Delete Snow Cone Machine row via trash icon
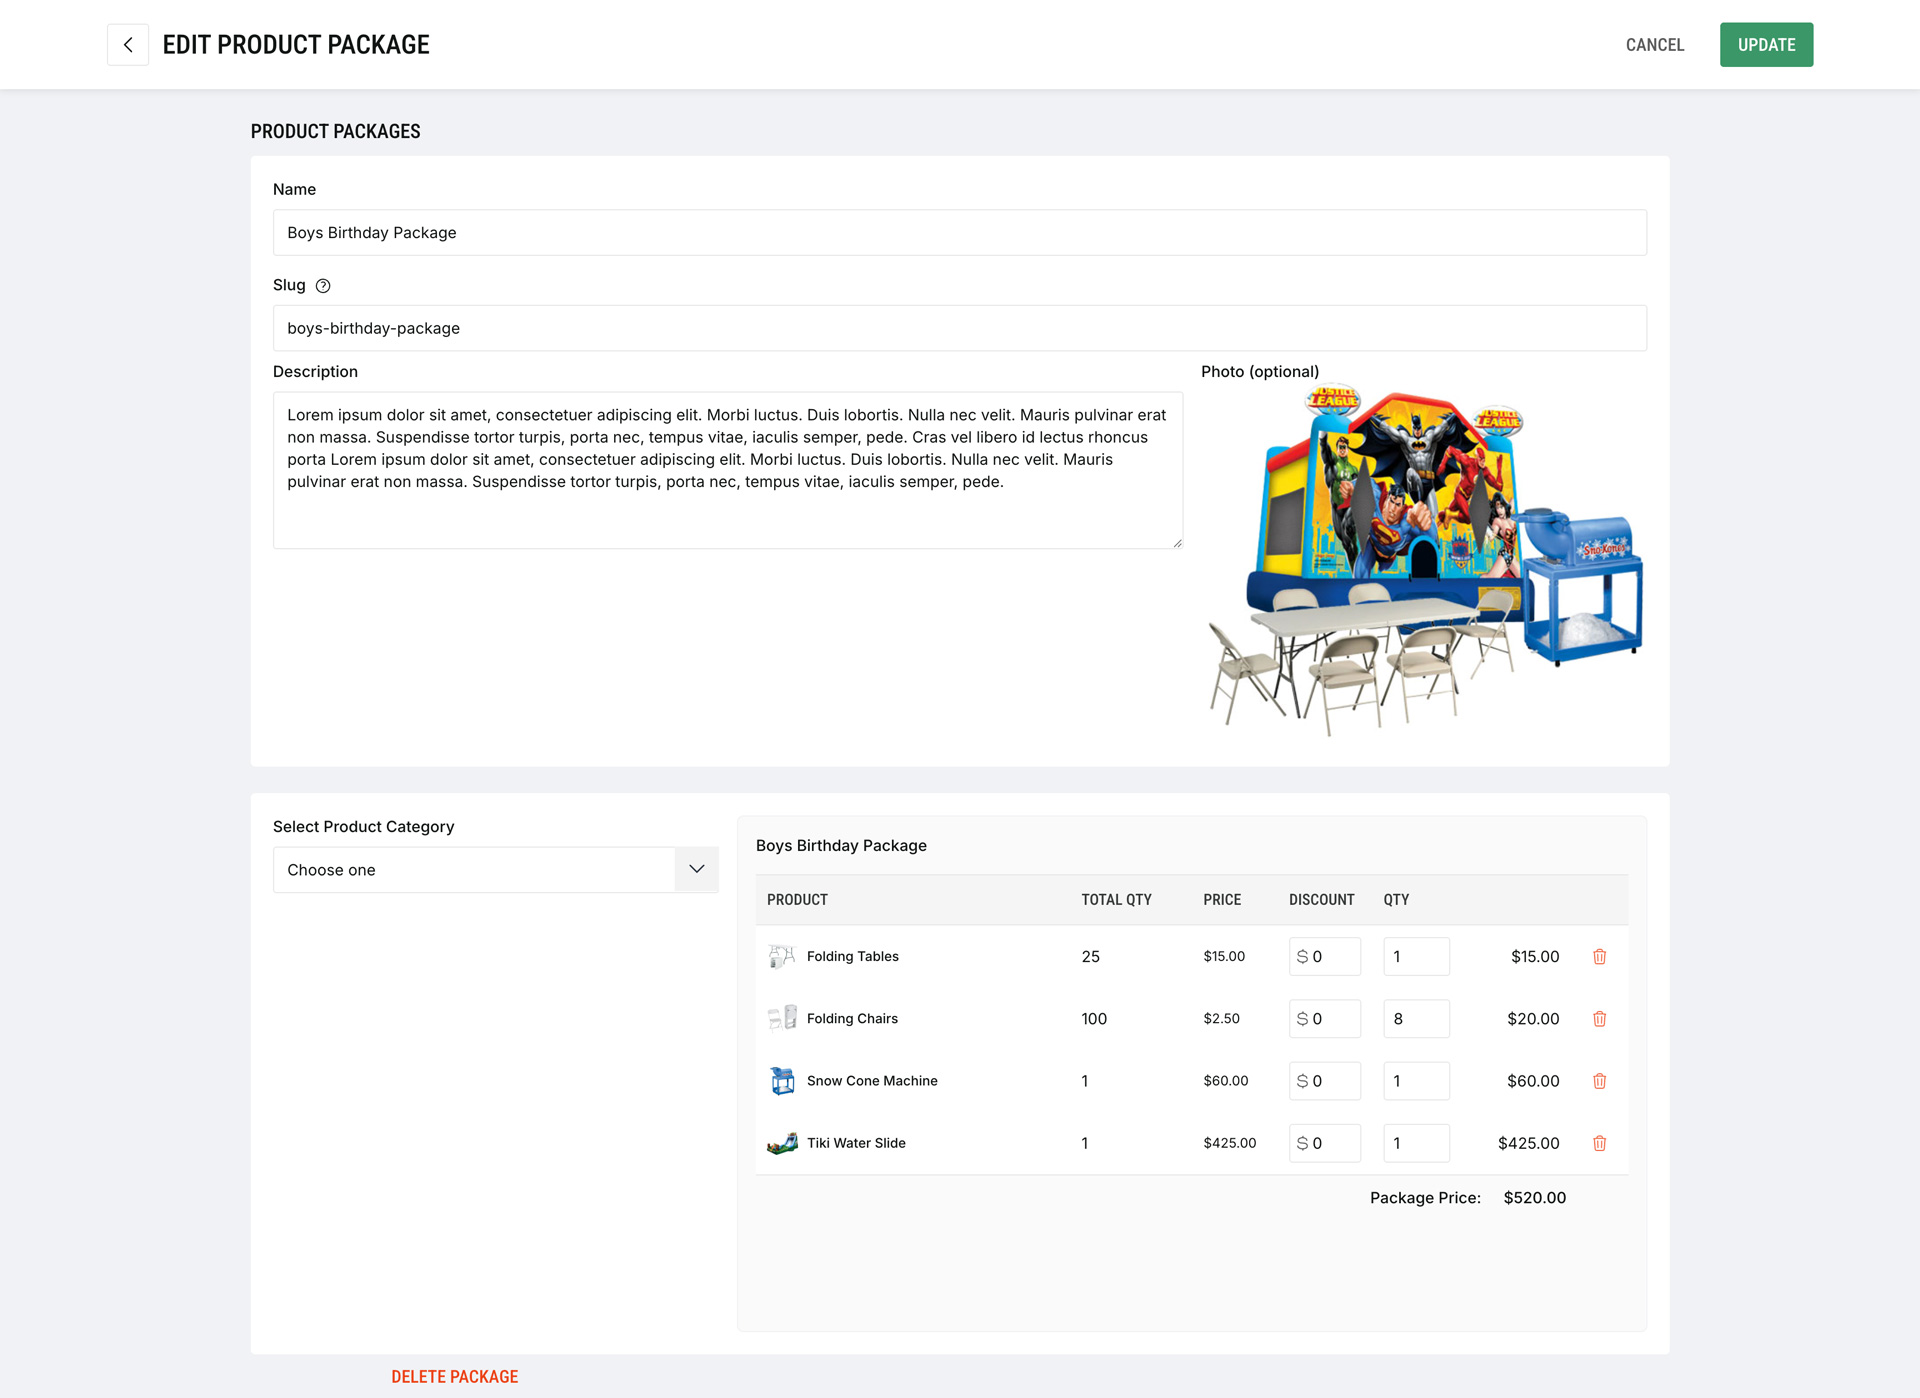 [x=1600, y=1081]
